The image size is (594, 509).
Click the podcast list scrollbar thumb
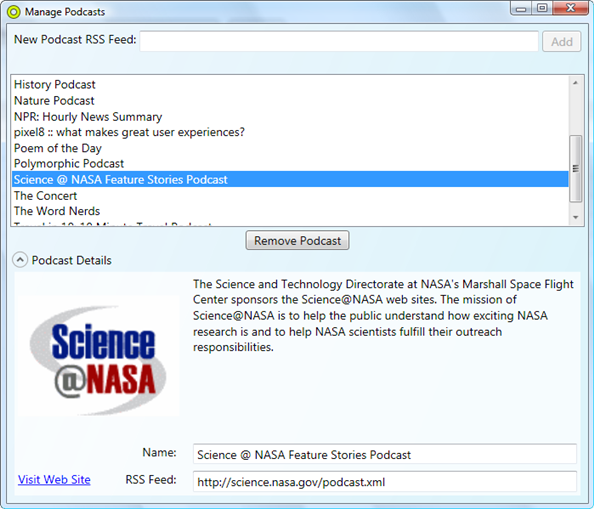575,169
